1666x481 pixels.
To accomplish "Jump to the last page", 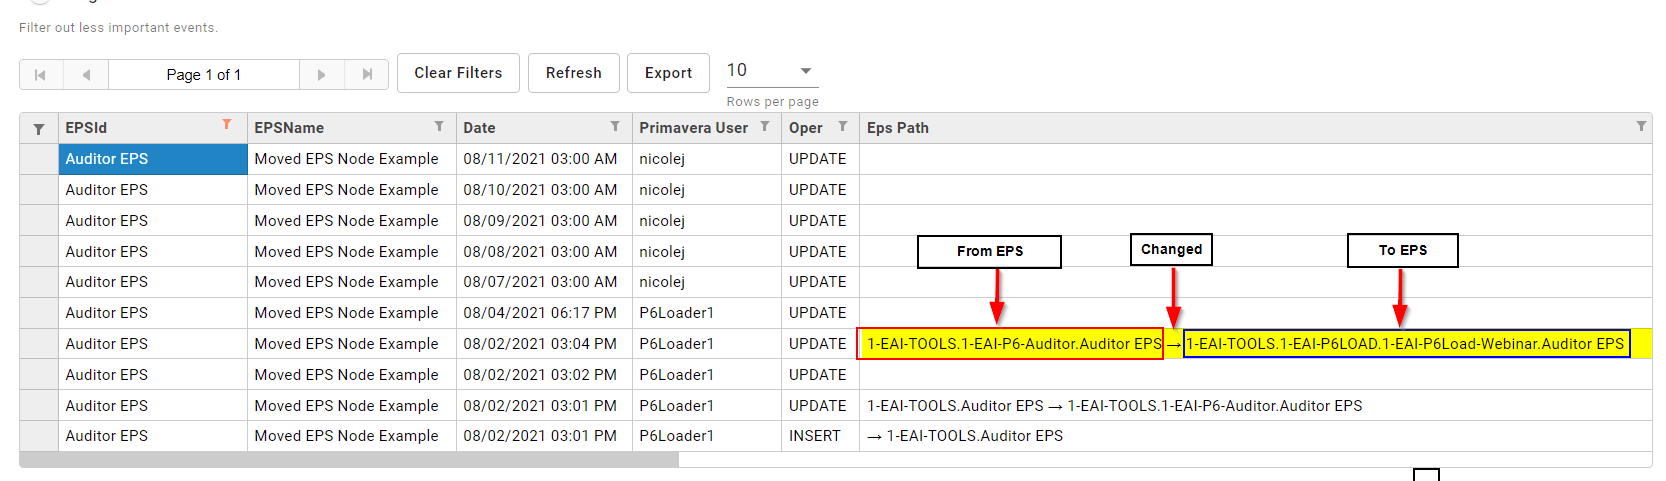I will point(367,75).
